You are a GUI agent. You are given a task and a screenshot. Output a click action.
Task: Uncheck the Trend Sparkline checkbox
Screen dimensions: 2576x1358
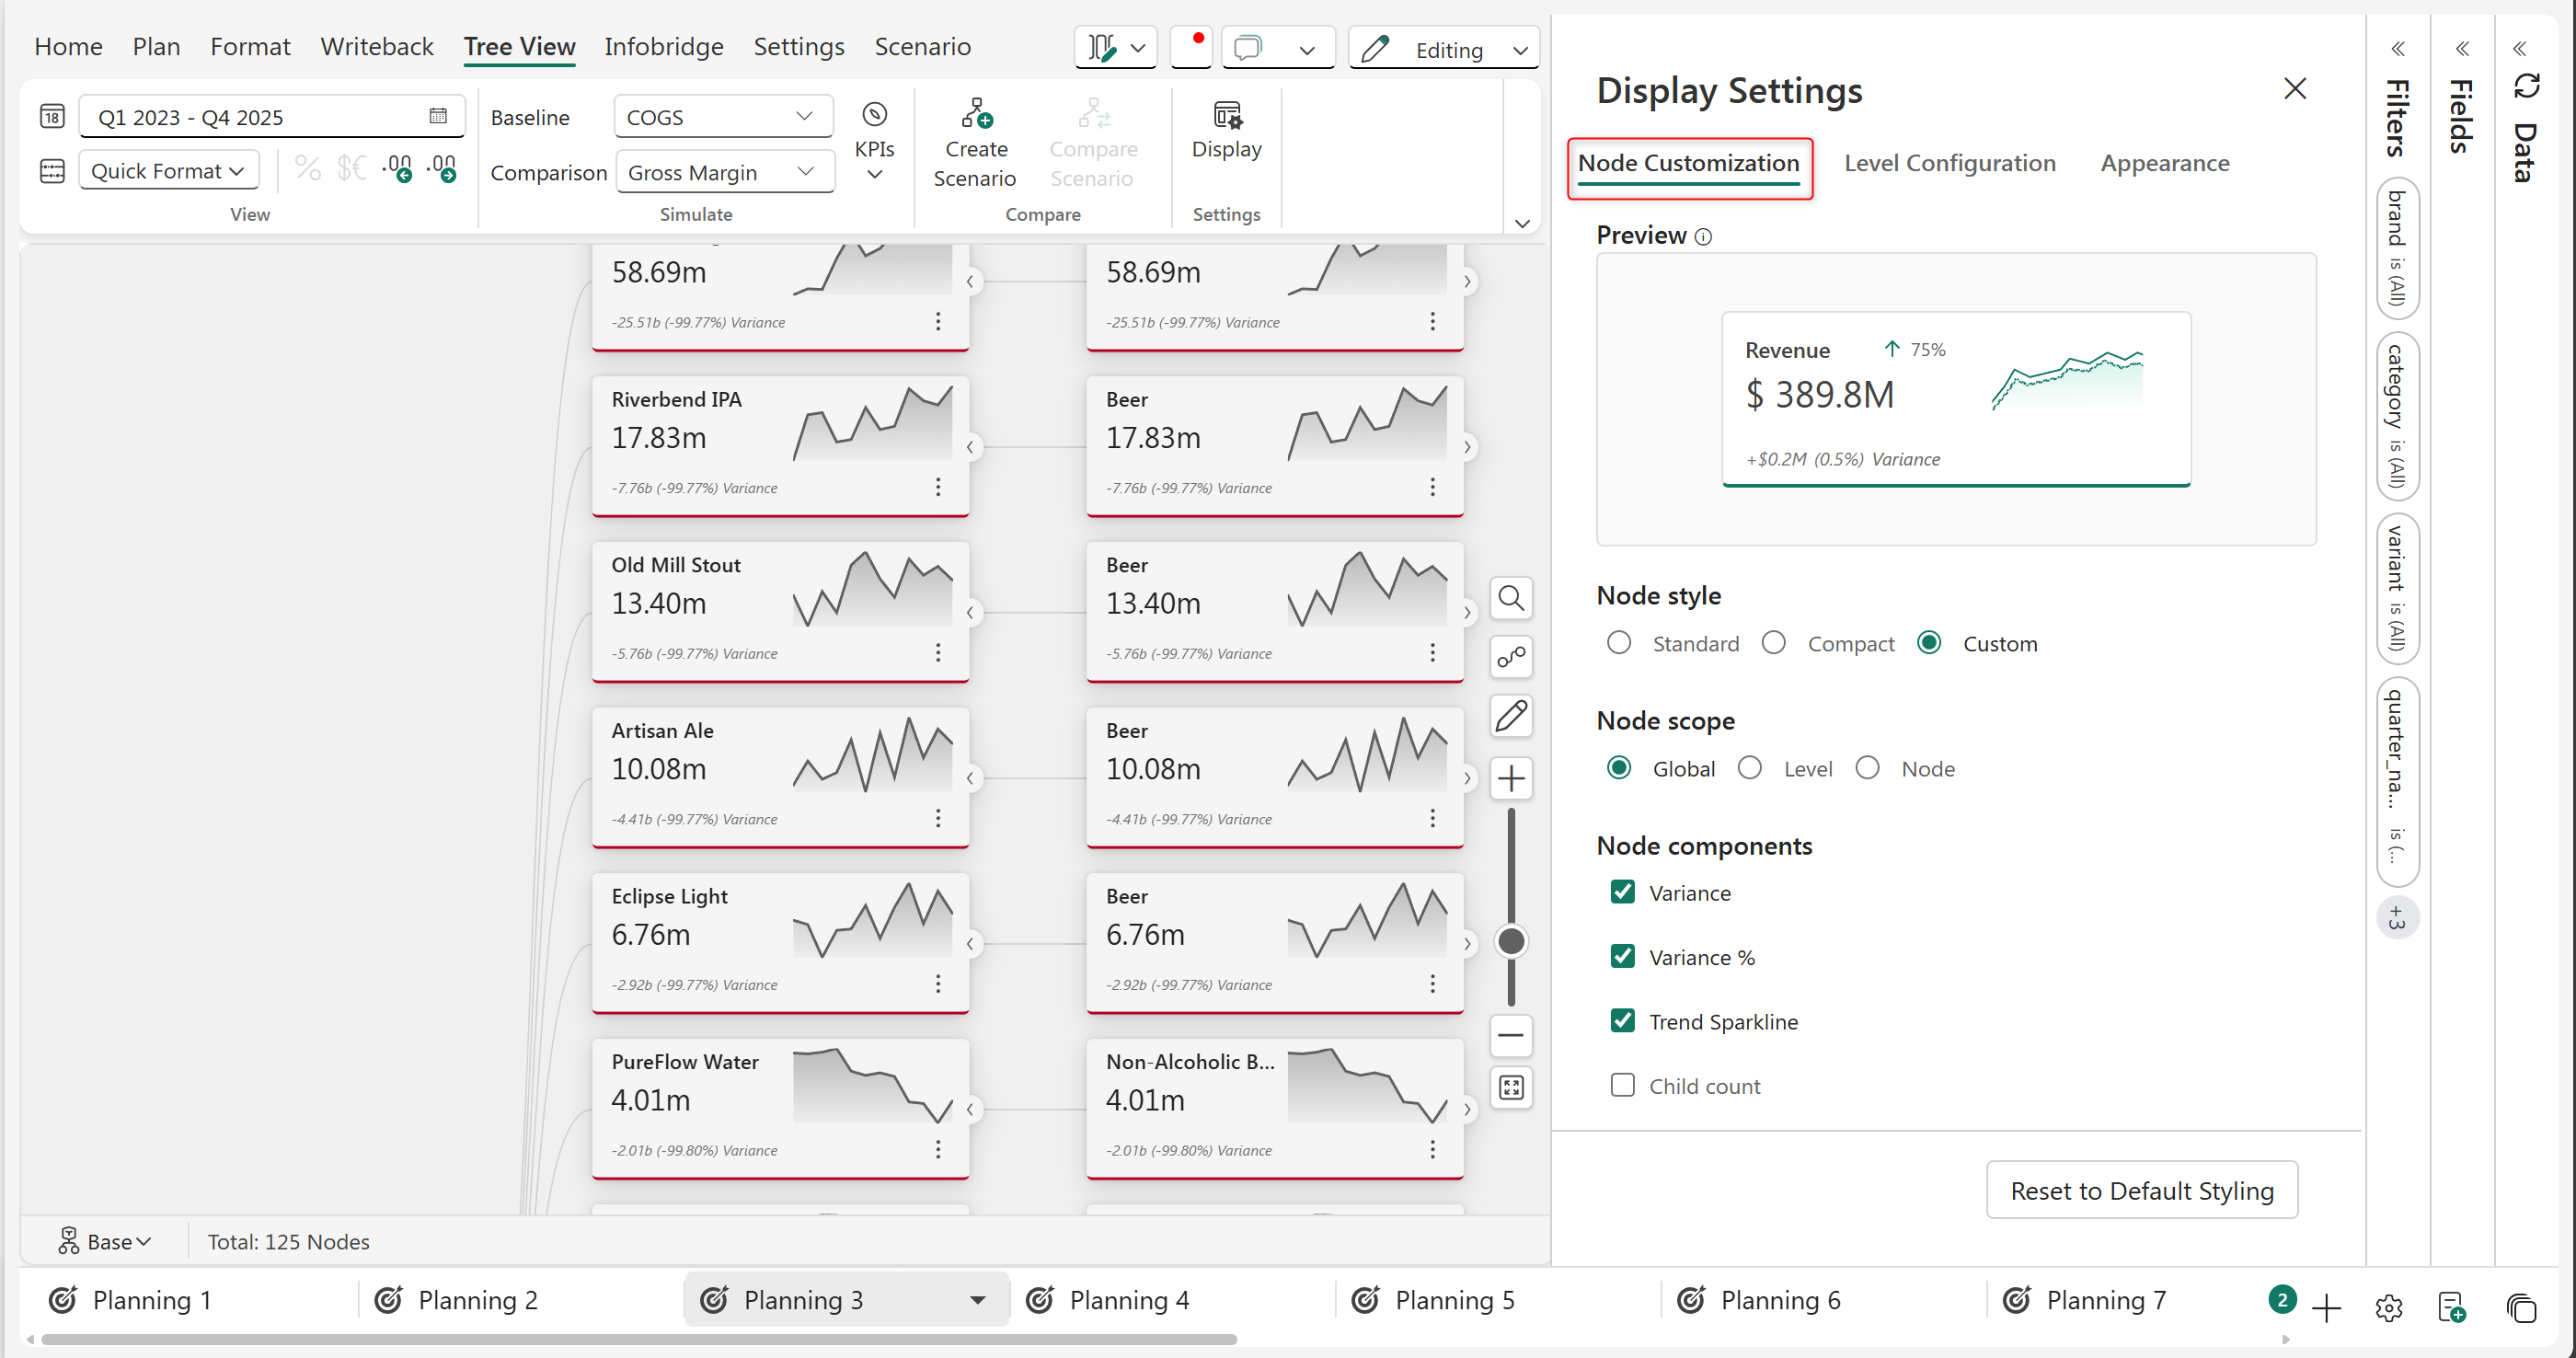click(1622, 1021)
